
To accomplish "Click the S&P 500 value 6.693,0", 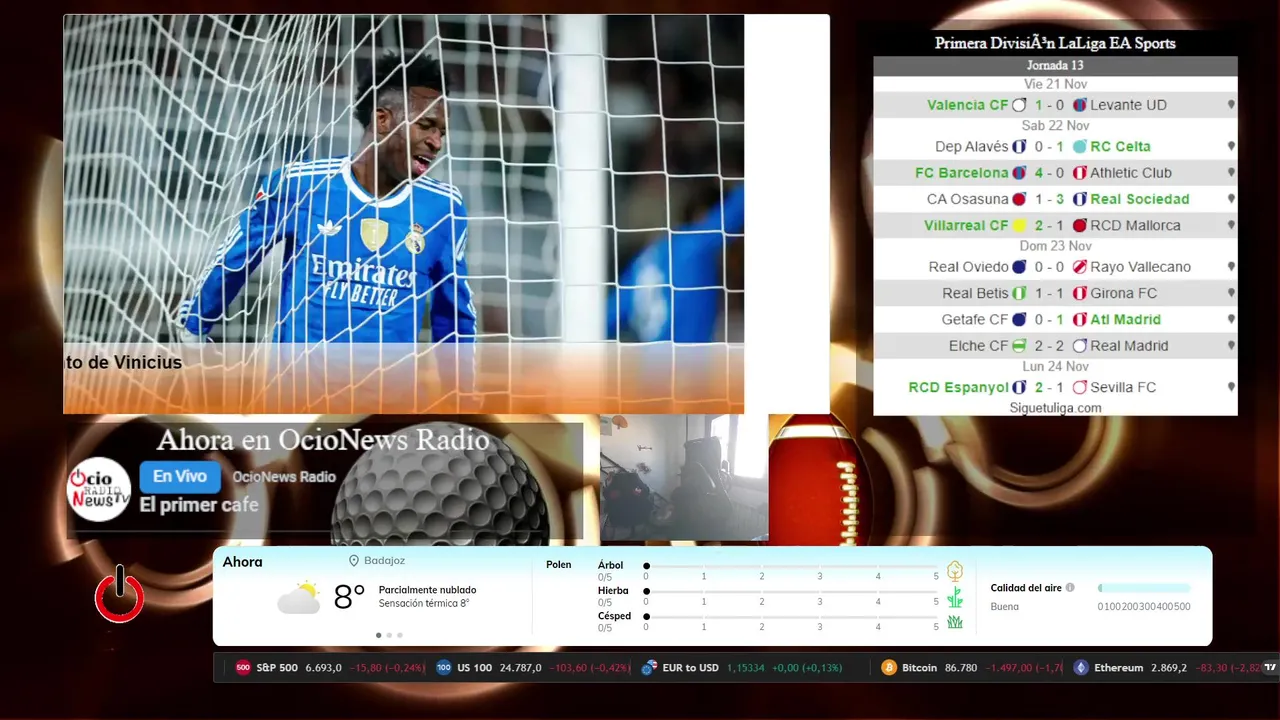I will (324, 668).
